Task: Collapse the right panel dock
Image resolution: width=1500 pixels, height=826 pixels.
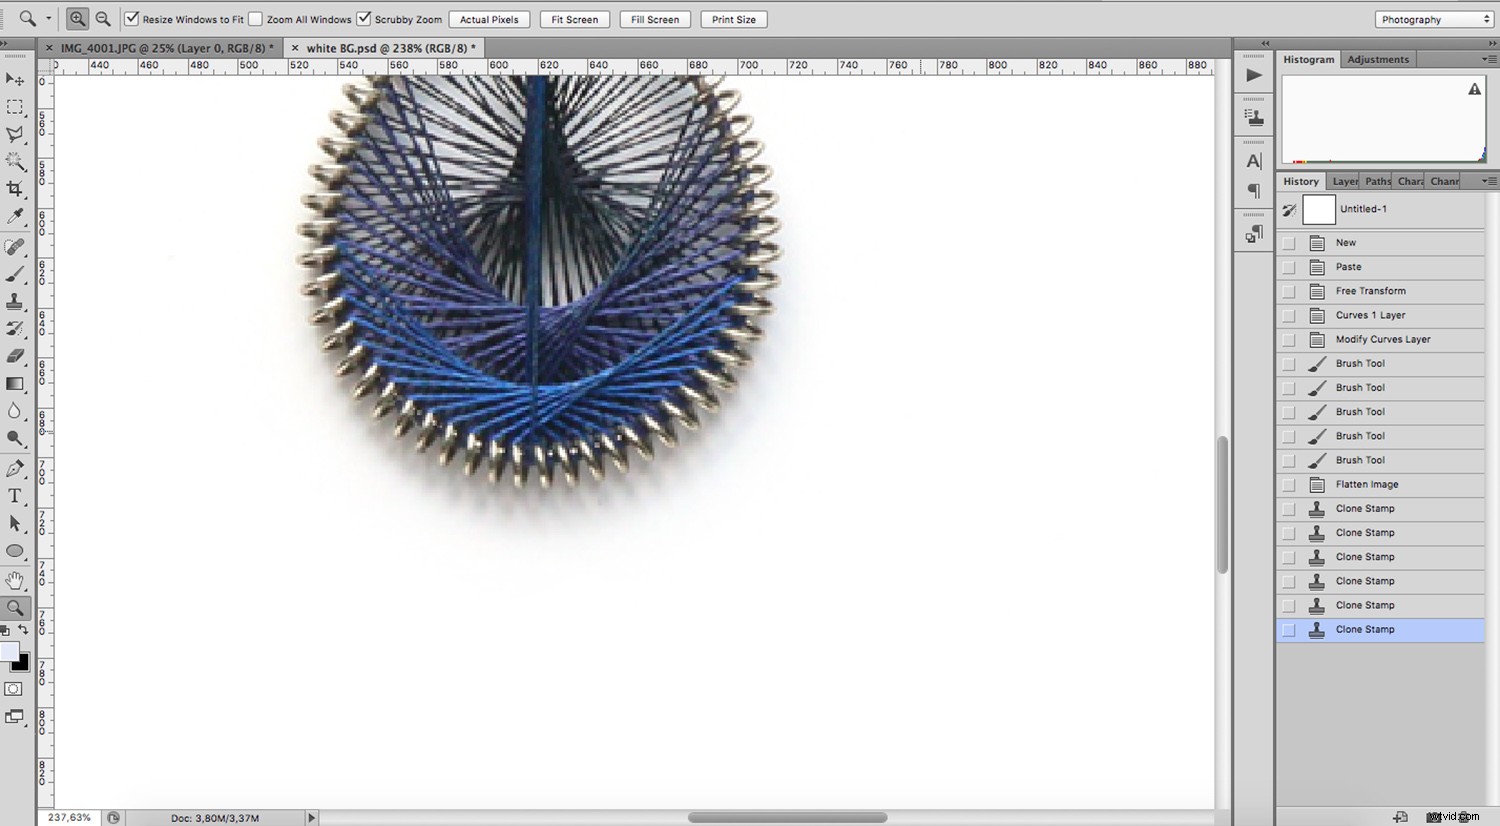Action: click(x=1264, y=44)
